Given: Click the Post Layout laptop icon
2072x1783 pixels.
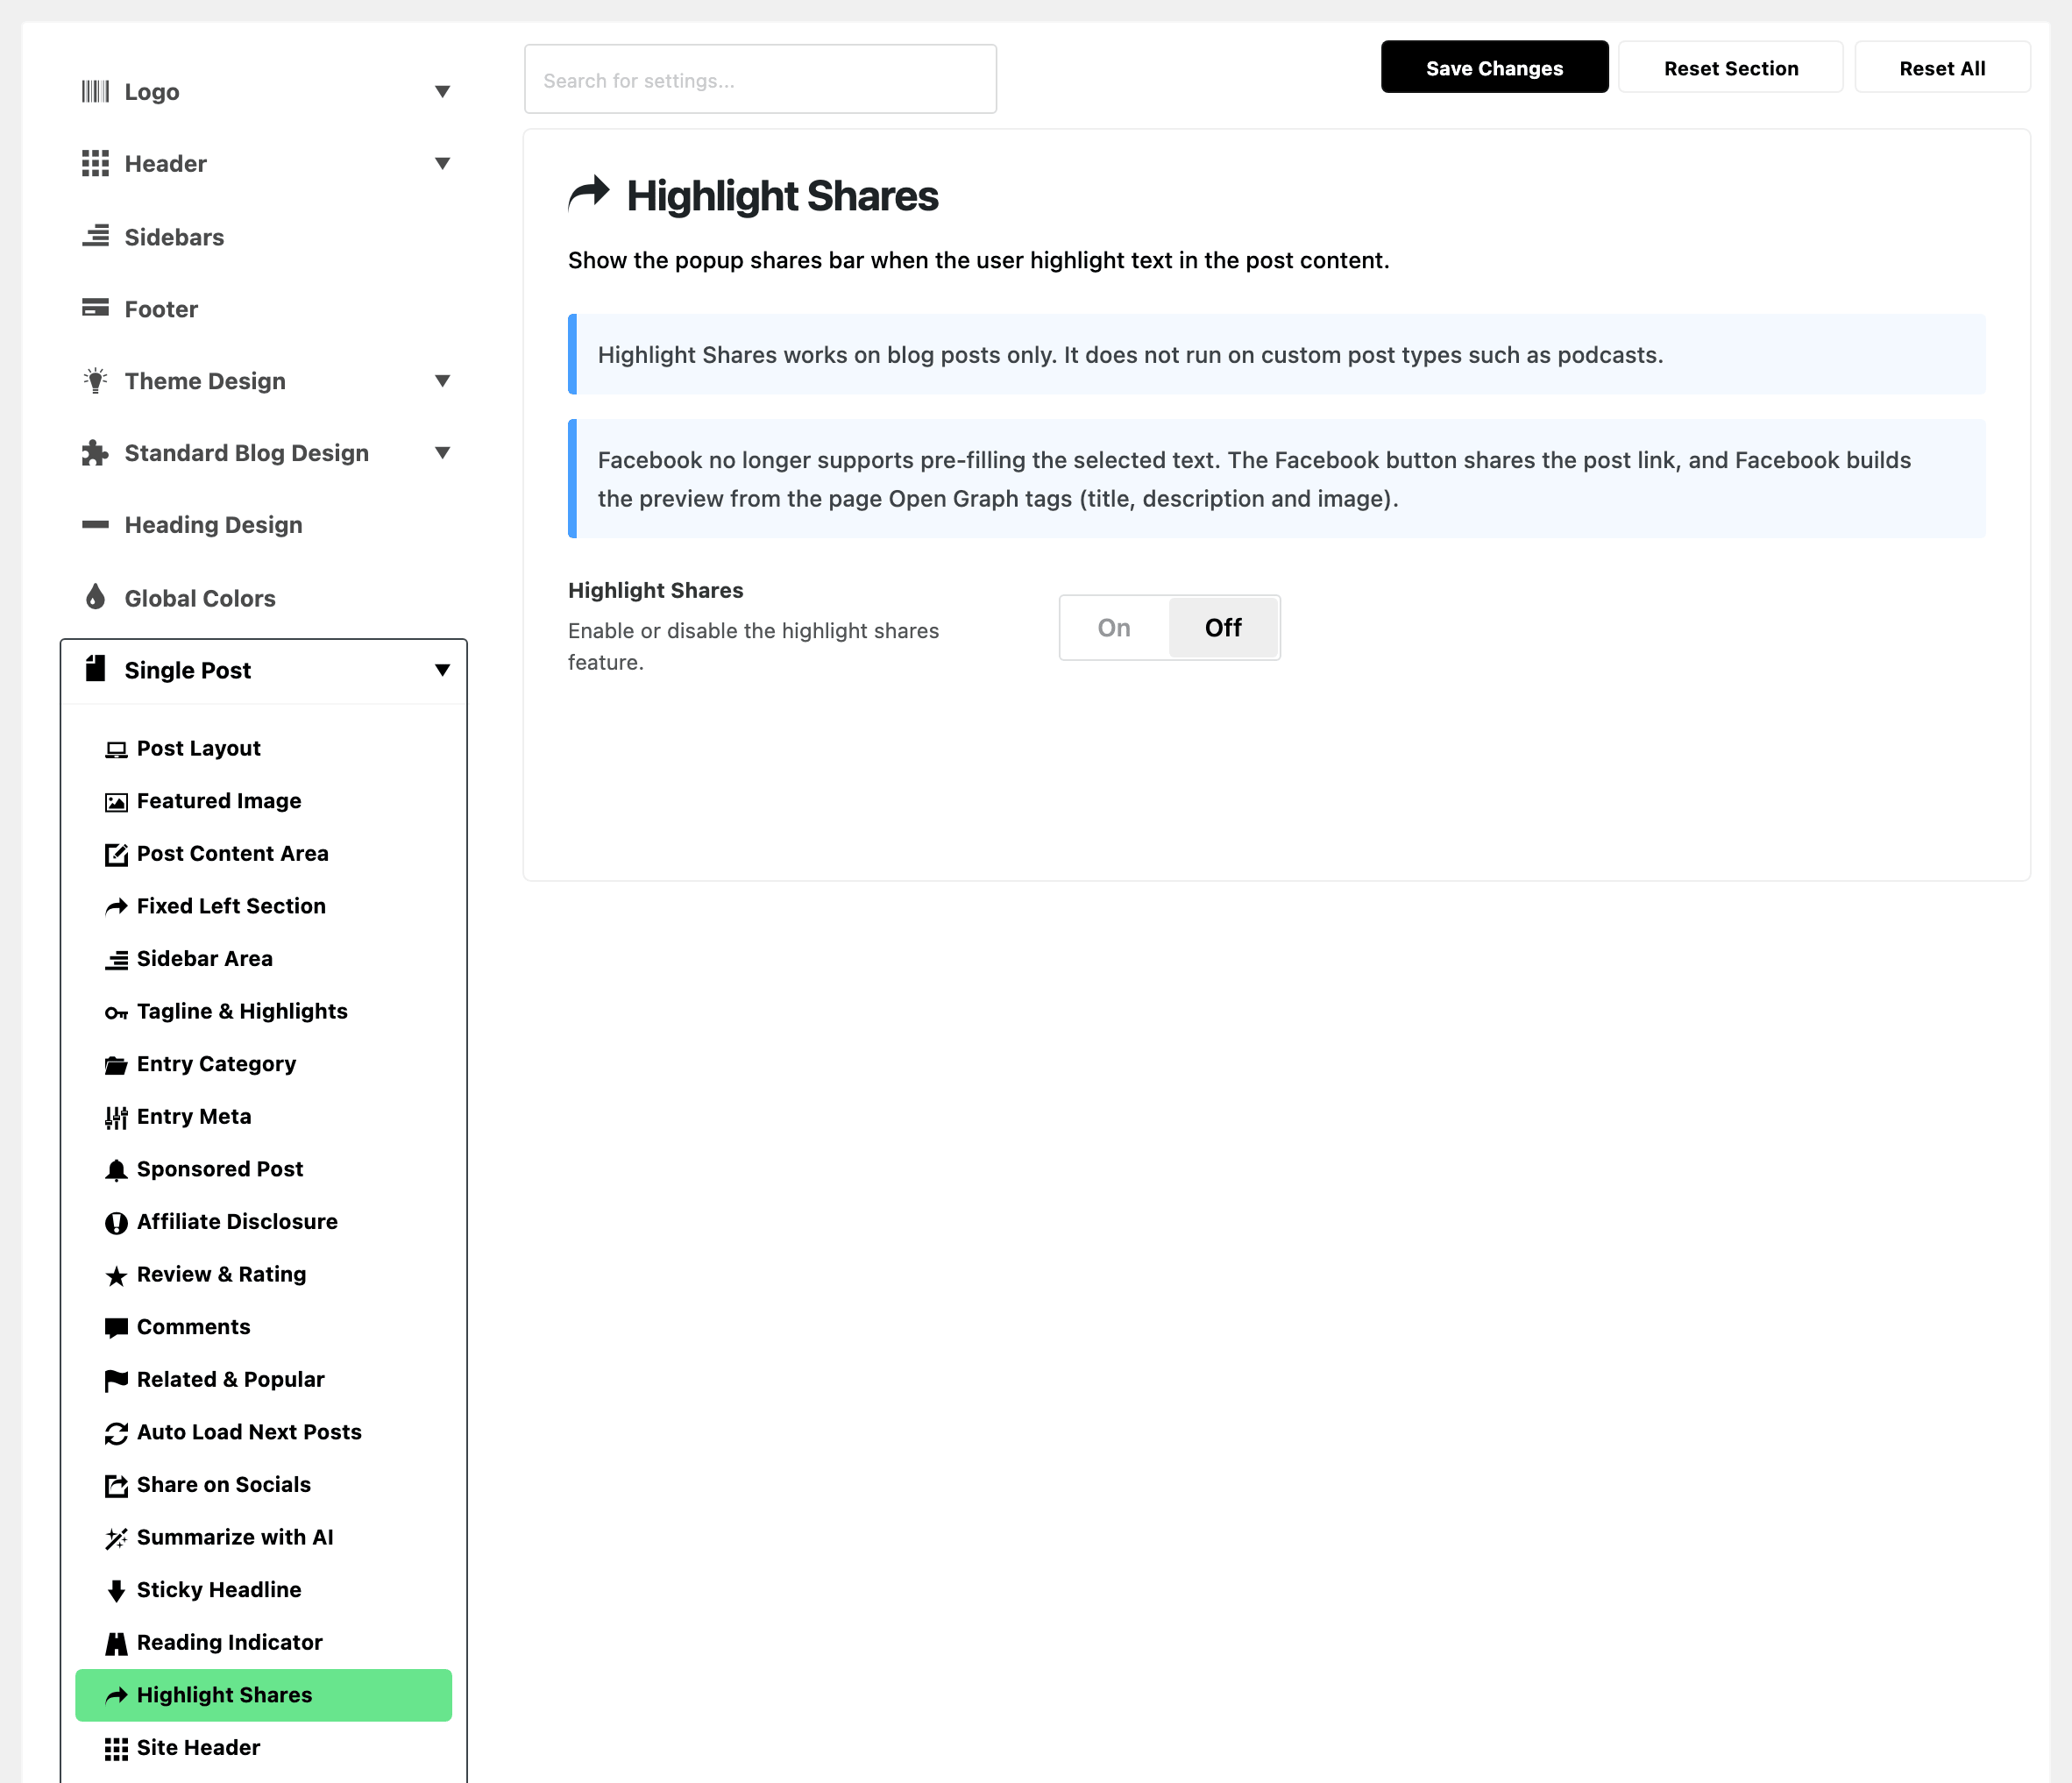Looking at the screenshot, I should click(x=116, y=750).
